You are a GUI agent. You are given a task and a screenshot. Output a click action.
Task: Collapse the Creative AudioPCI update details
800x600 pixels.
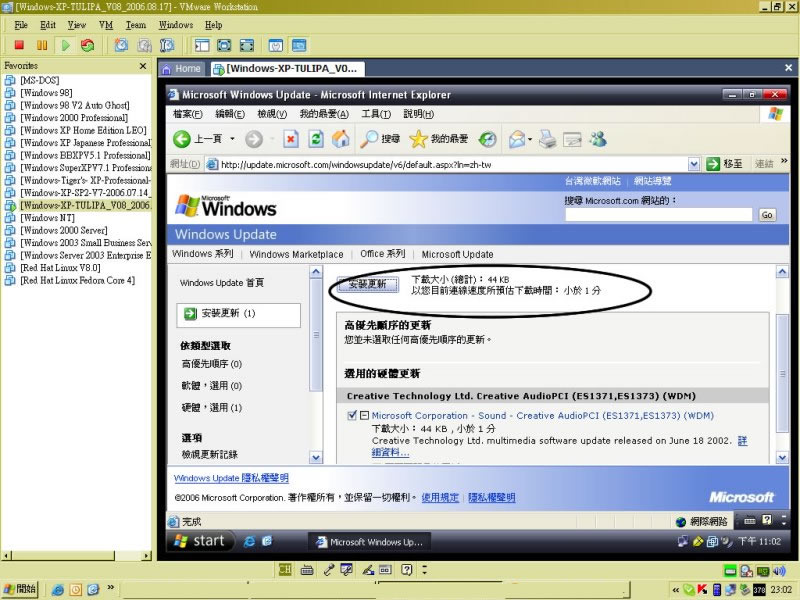point(364,415)
